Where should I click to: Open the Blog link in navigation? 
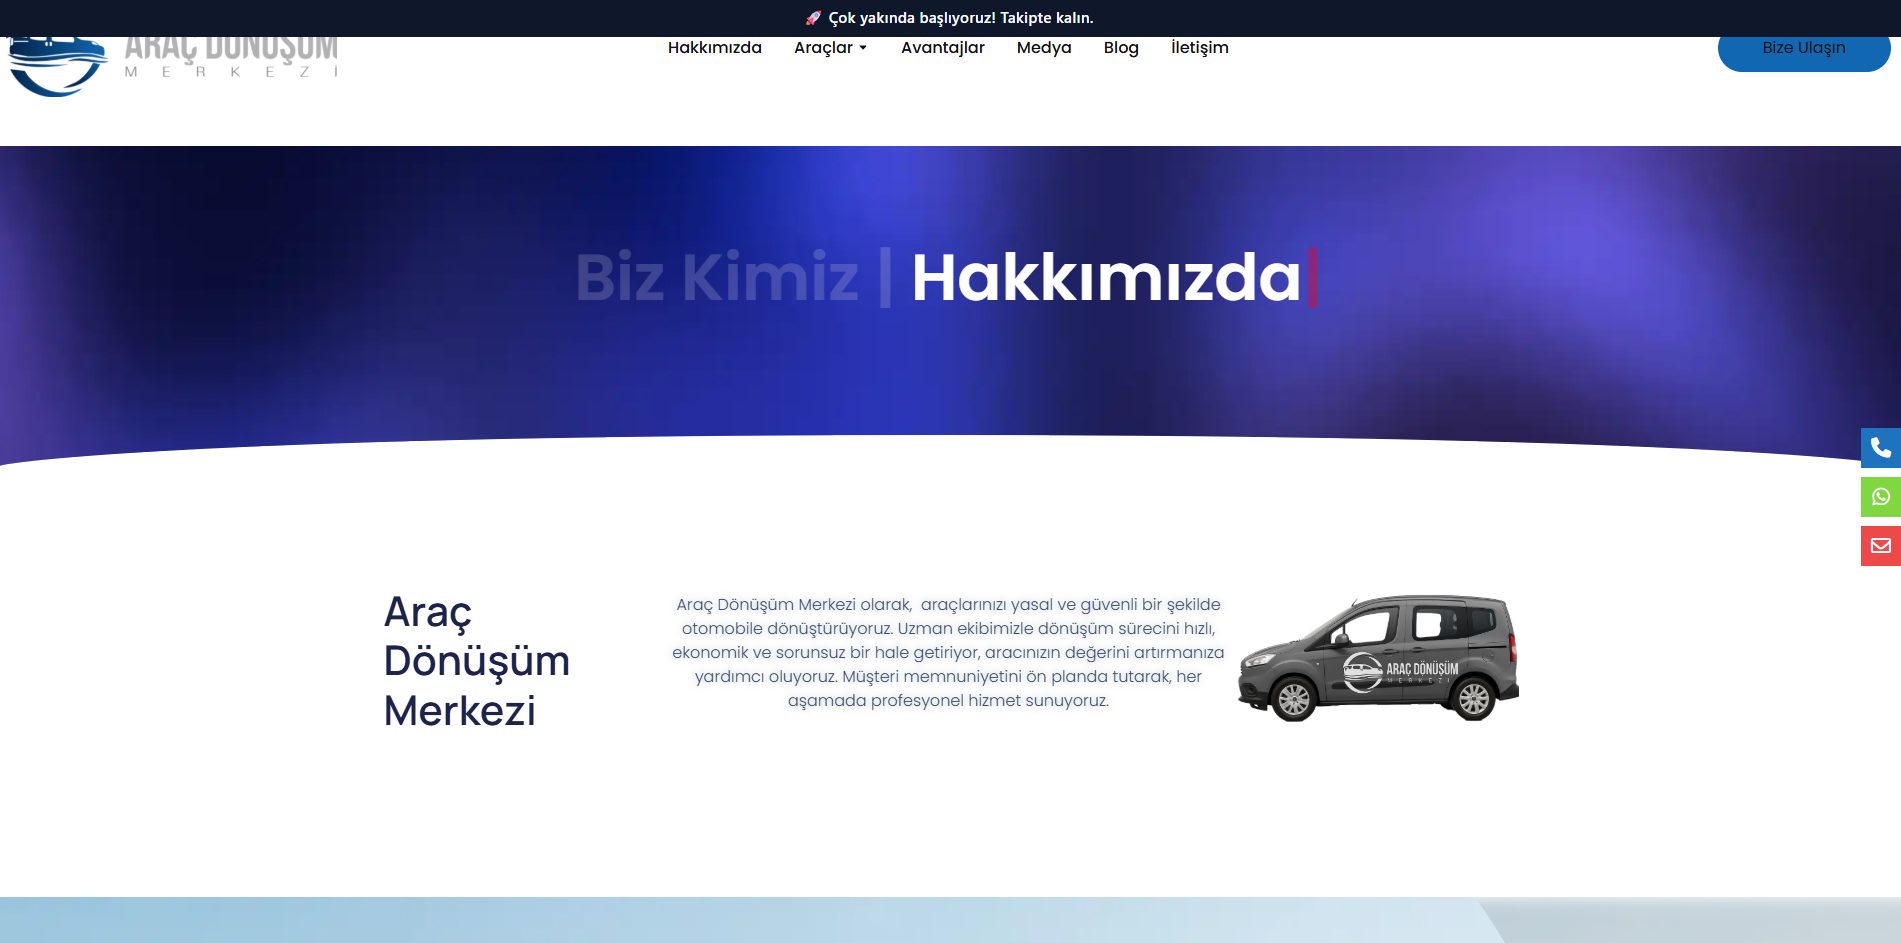[1120, 48]
